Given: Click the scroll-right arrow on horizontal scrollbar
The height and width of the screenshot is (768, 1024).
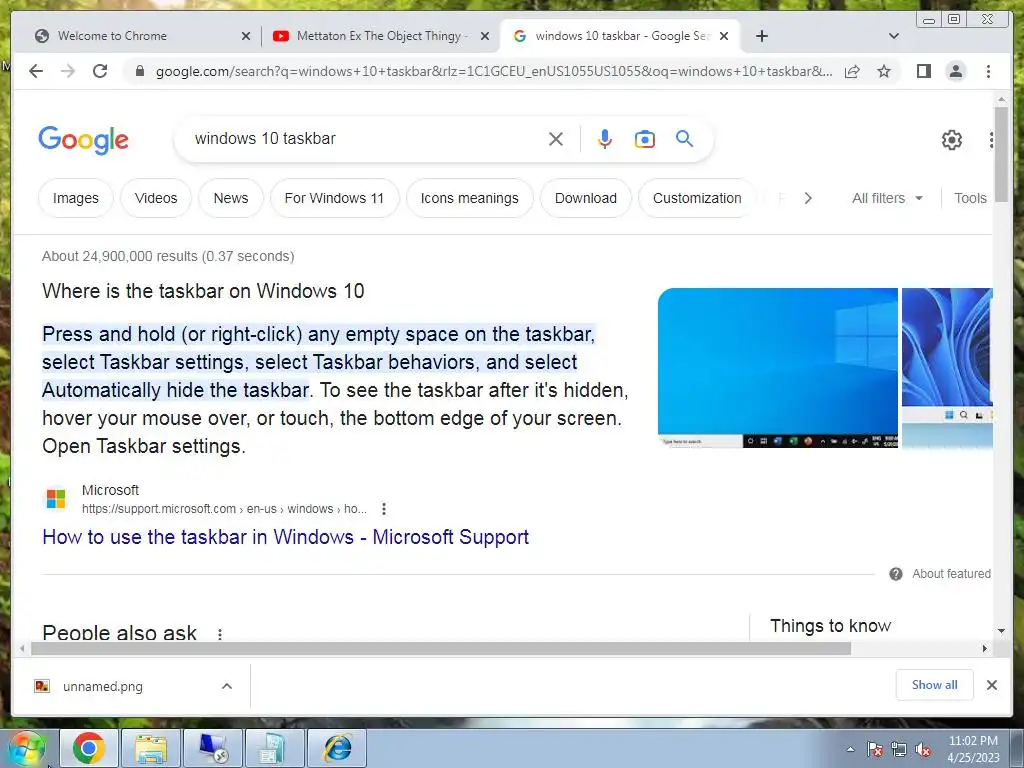Looking at the screenshot, I should [985, 648].
